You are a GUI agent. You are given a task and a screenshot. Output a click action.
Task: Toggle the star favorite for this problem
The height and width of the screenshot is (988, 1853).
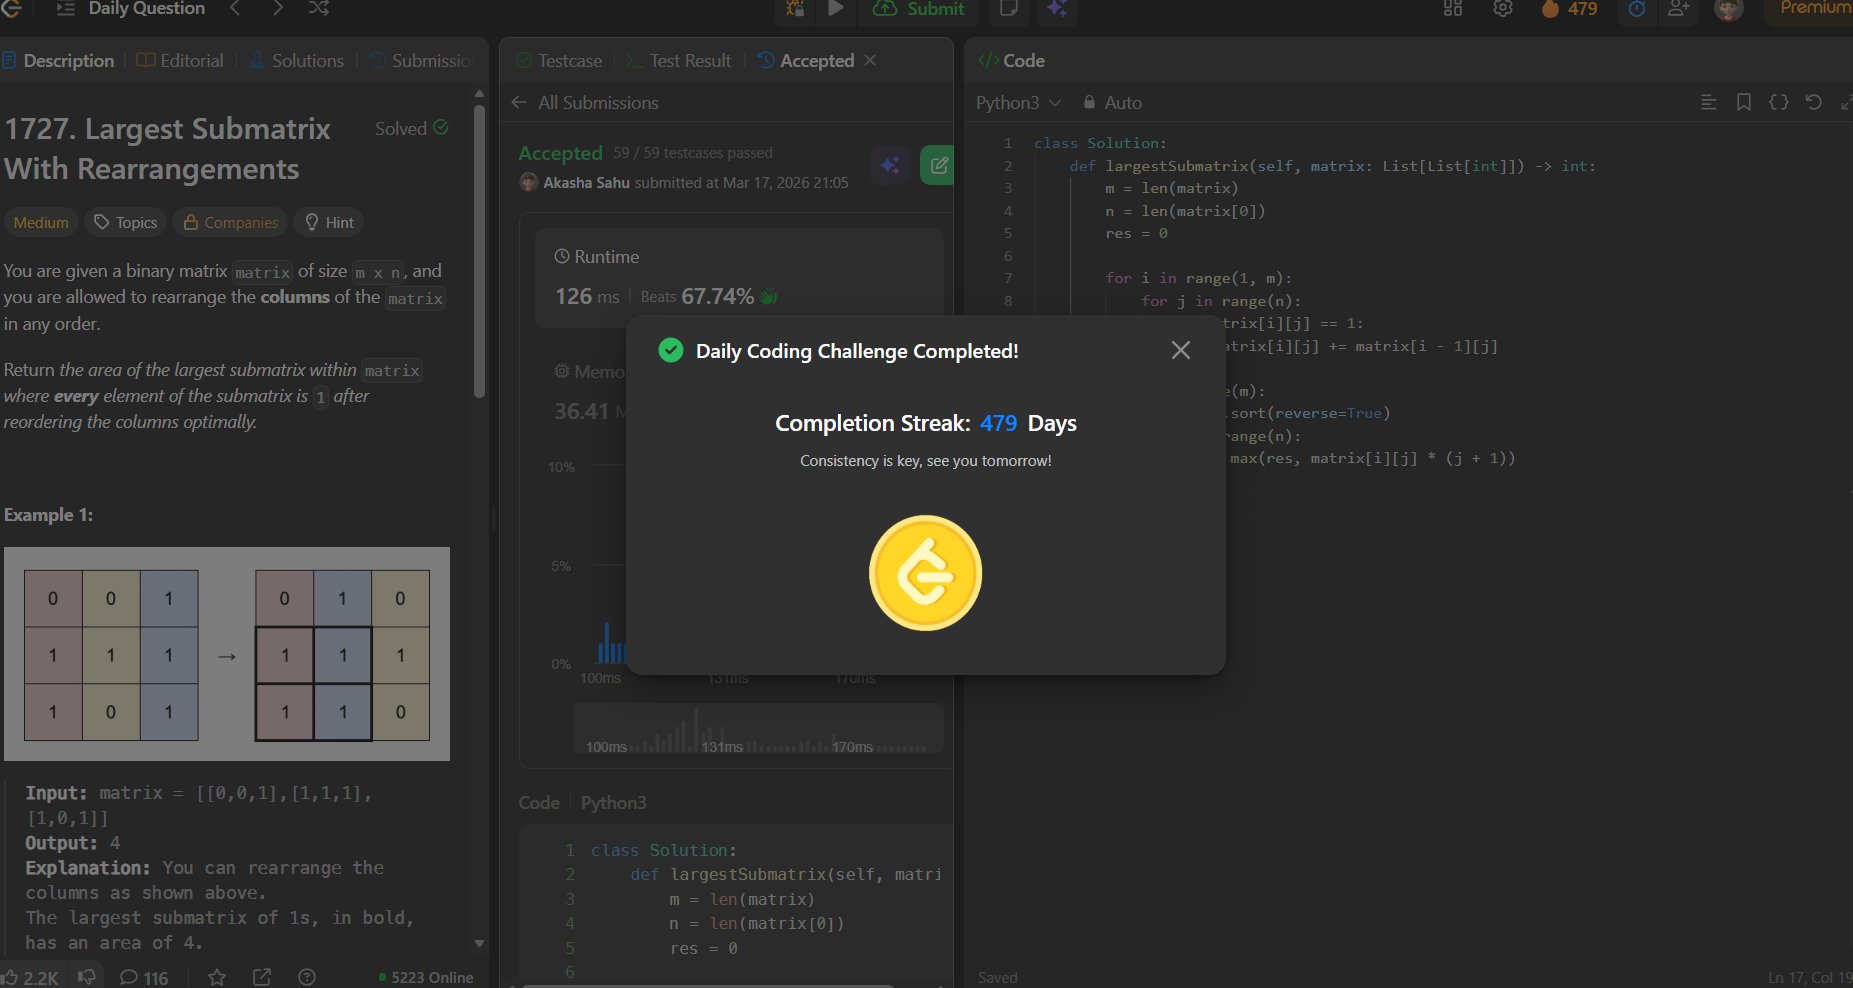pos(217,977)
